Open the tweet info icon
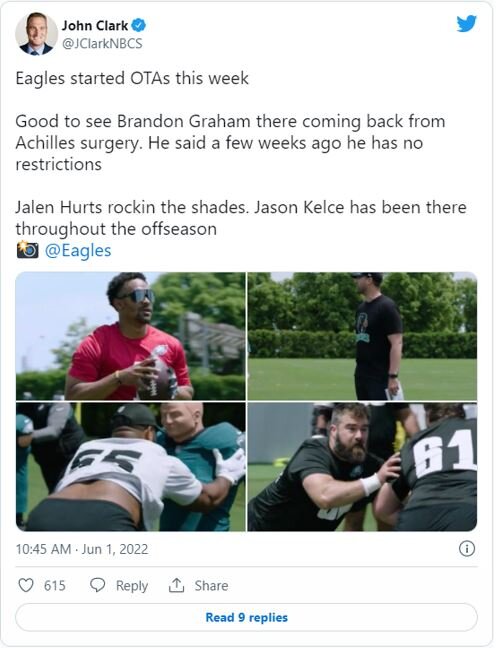496x648 pixels. (x=467, y=549)
